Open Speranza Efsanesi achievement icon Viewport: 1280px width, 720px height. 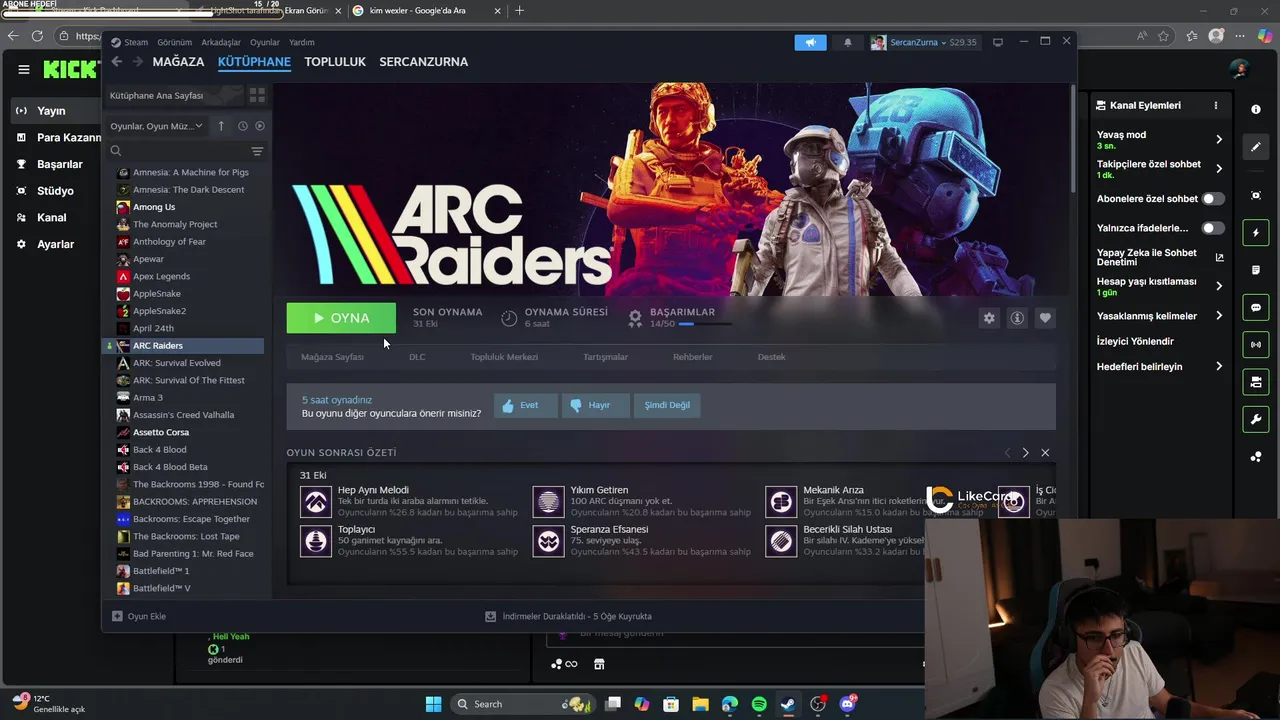click(x=549, y=541)
